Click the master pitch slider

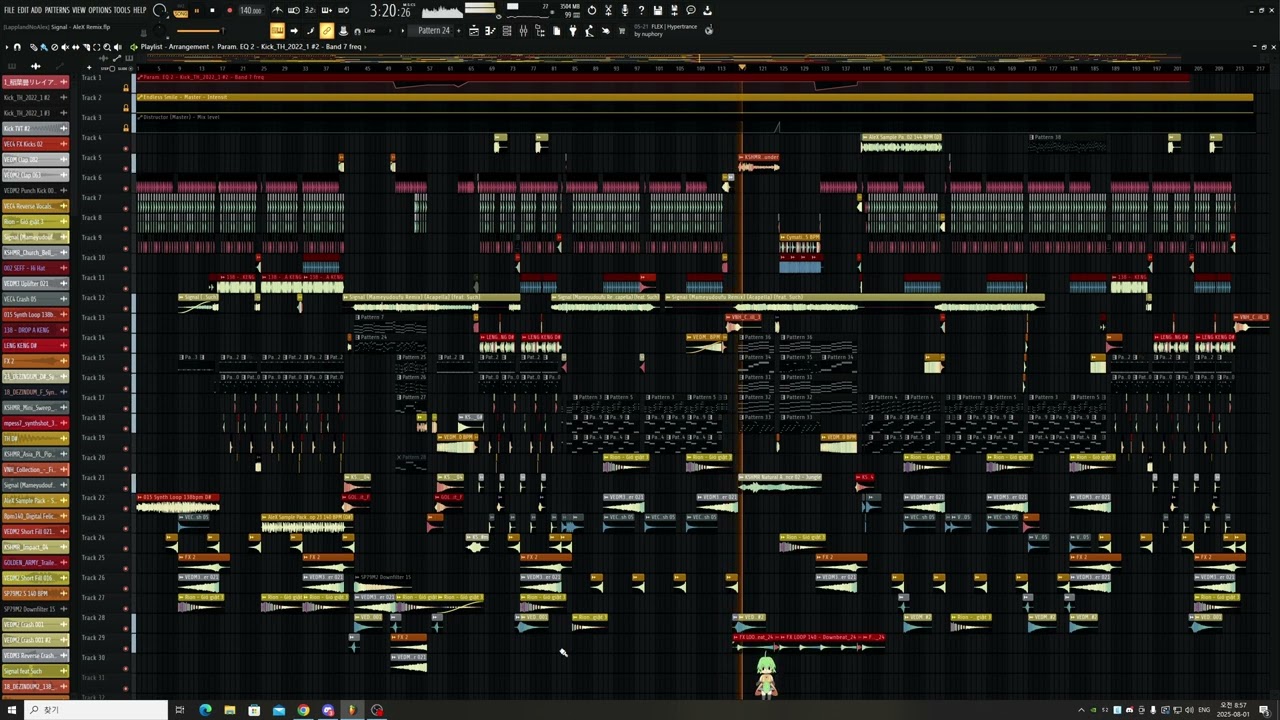tap(200, 31)
